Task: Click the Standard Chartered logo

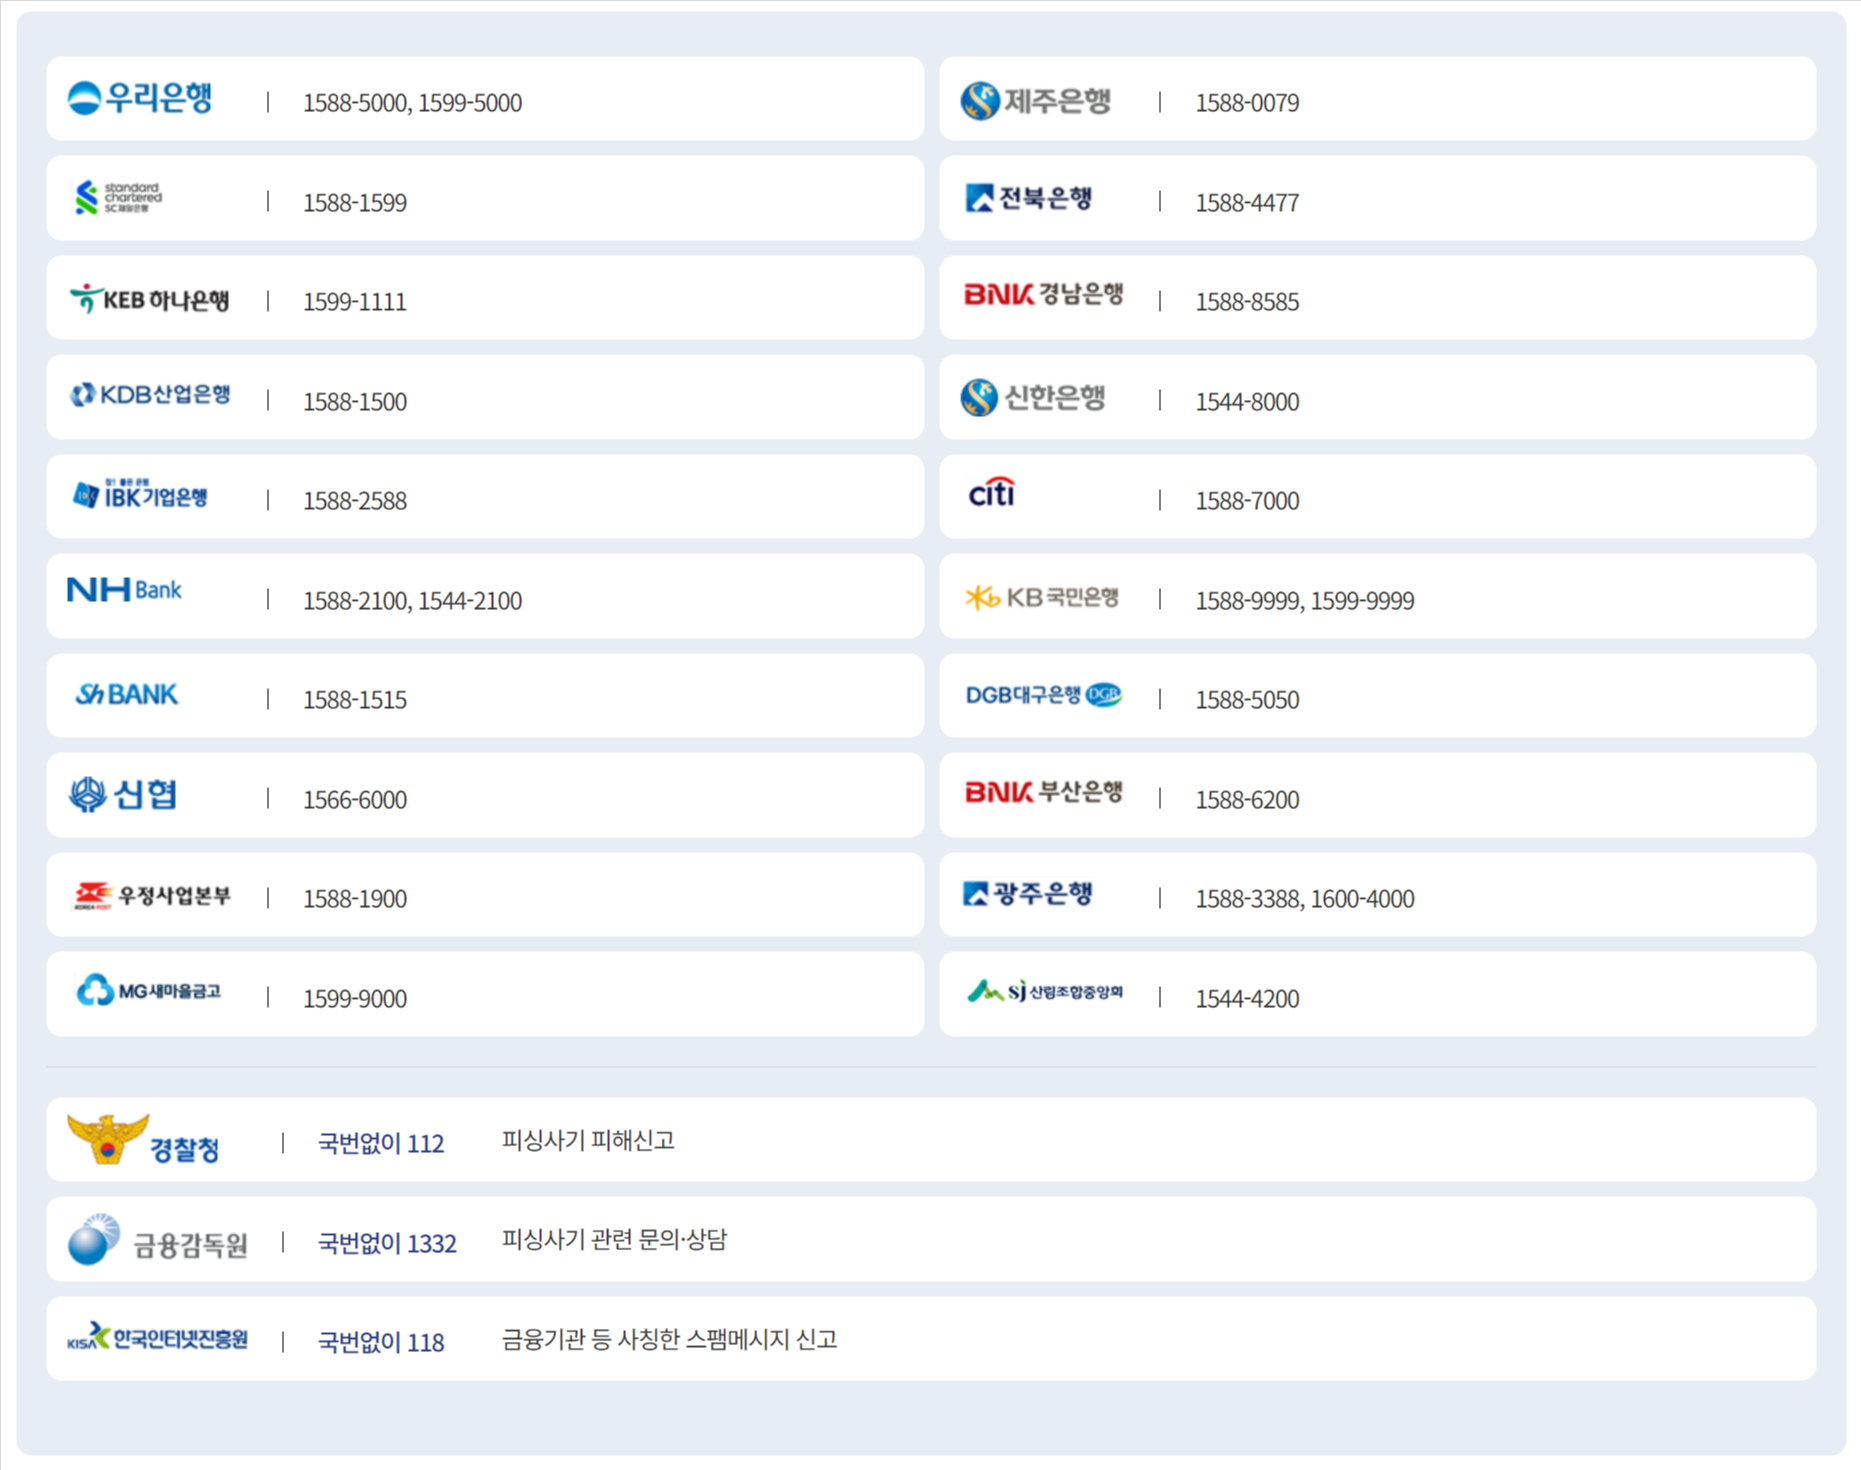Action: pyautogui.click(x=118, y=197)
